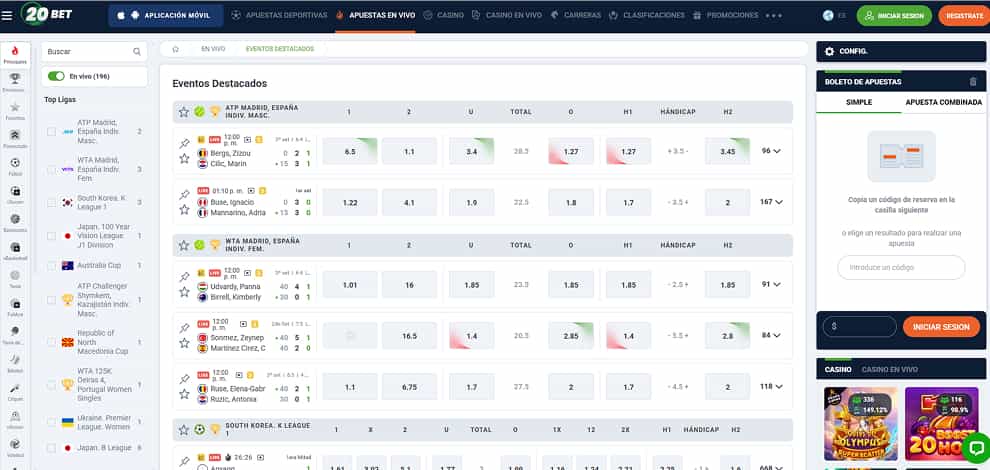Screen dimensions: 990x470
Task: Click orange Iniciar Sesion in bet slip
Action: 941,327
